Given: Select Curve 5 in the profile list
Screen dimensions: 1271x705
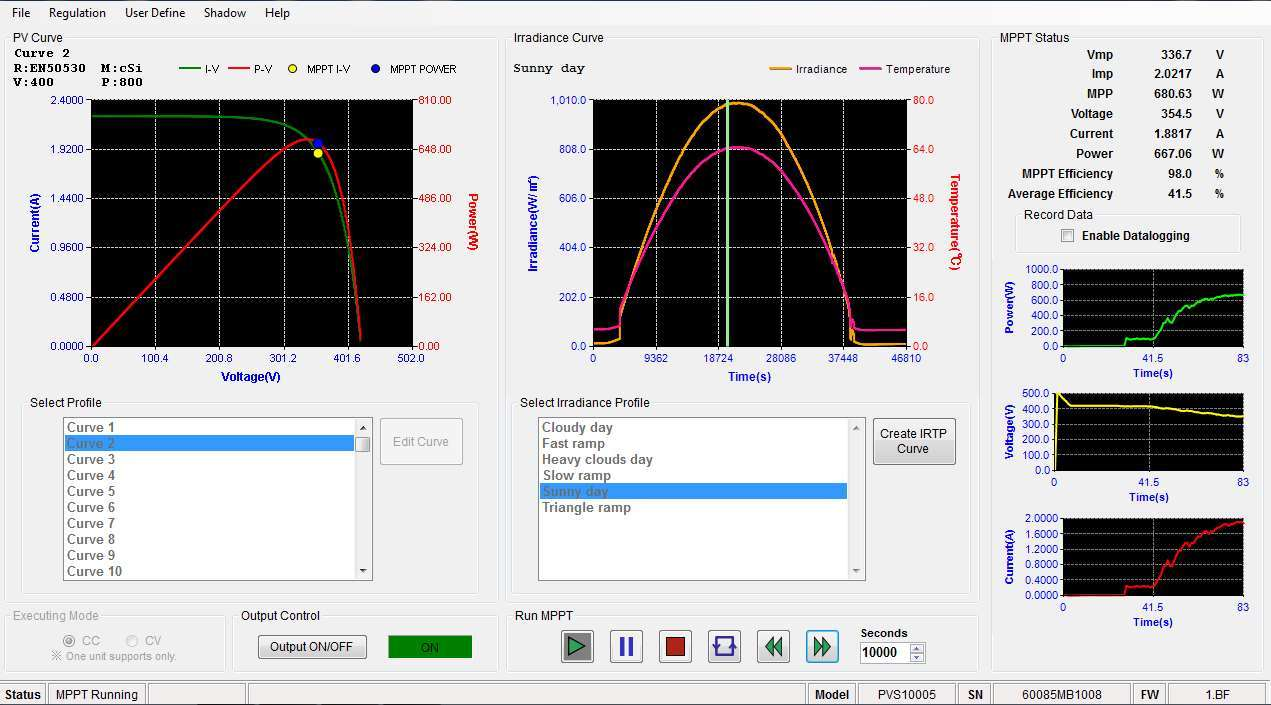Looking at the screenshot, I should click(209, 492).
